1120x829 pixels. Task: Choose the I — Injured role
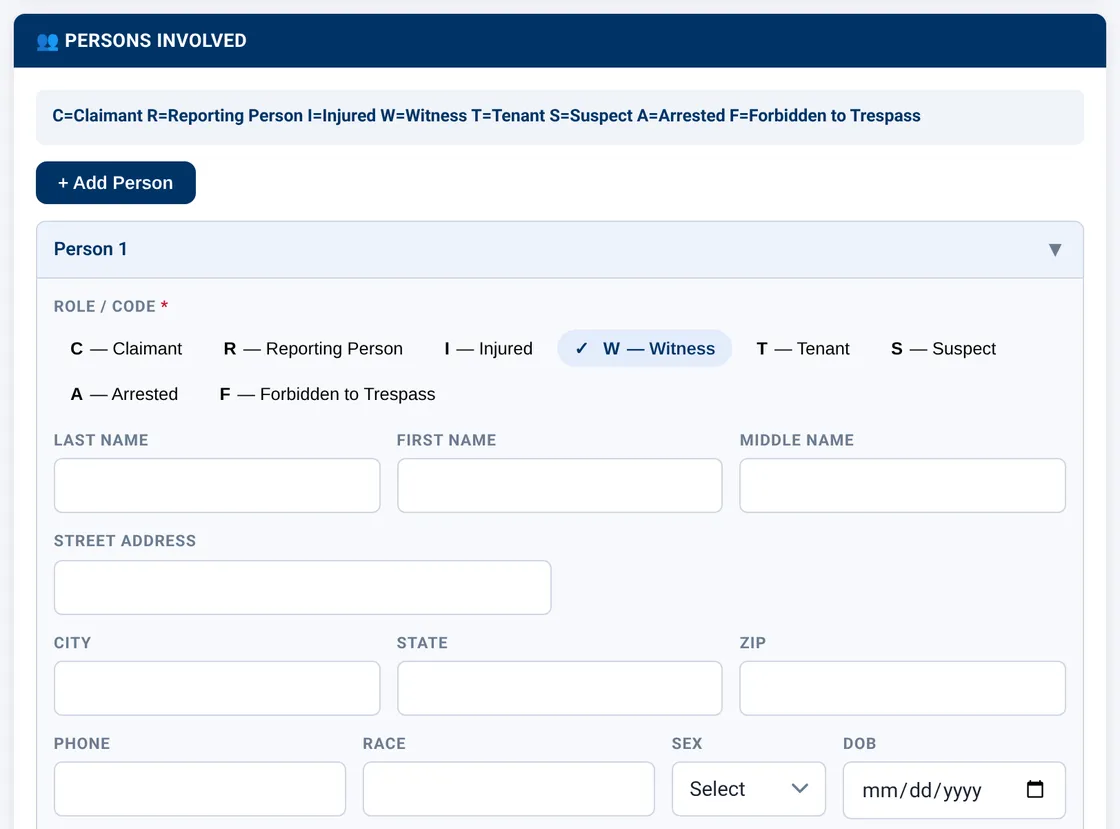pos(489,348)
